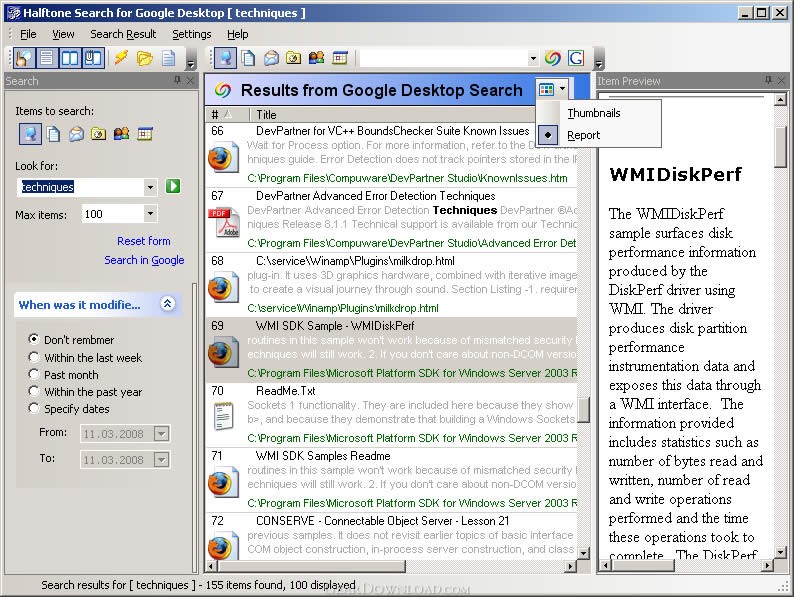Viewport: 794px width, 597px height.
Task: Click the Look for text field
Action: (x=81, y=187)
